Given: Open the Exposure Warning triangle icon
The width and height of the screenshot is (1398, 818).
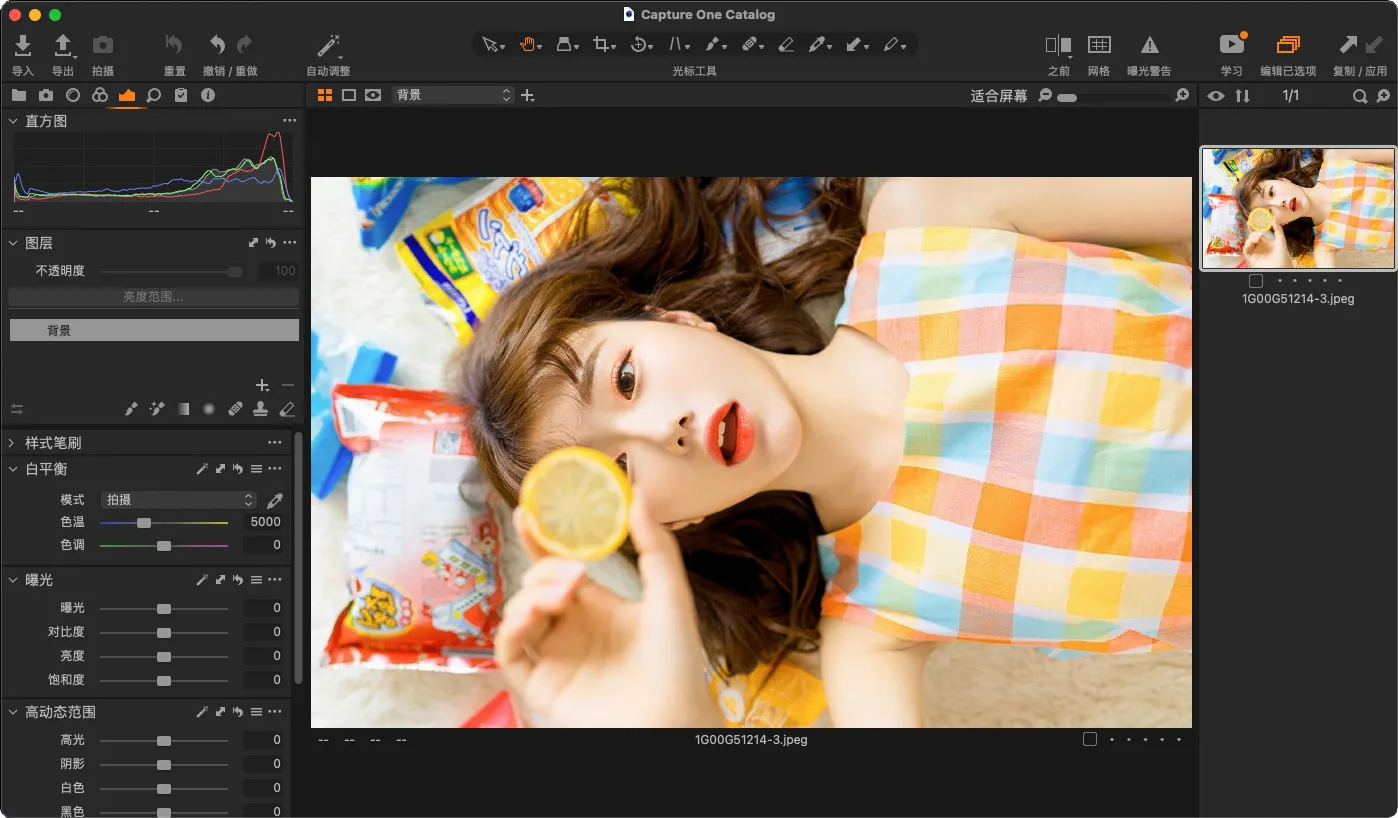Looking at the screenshot, I should (x=1149, y=45).
